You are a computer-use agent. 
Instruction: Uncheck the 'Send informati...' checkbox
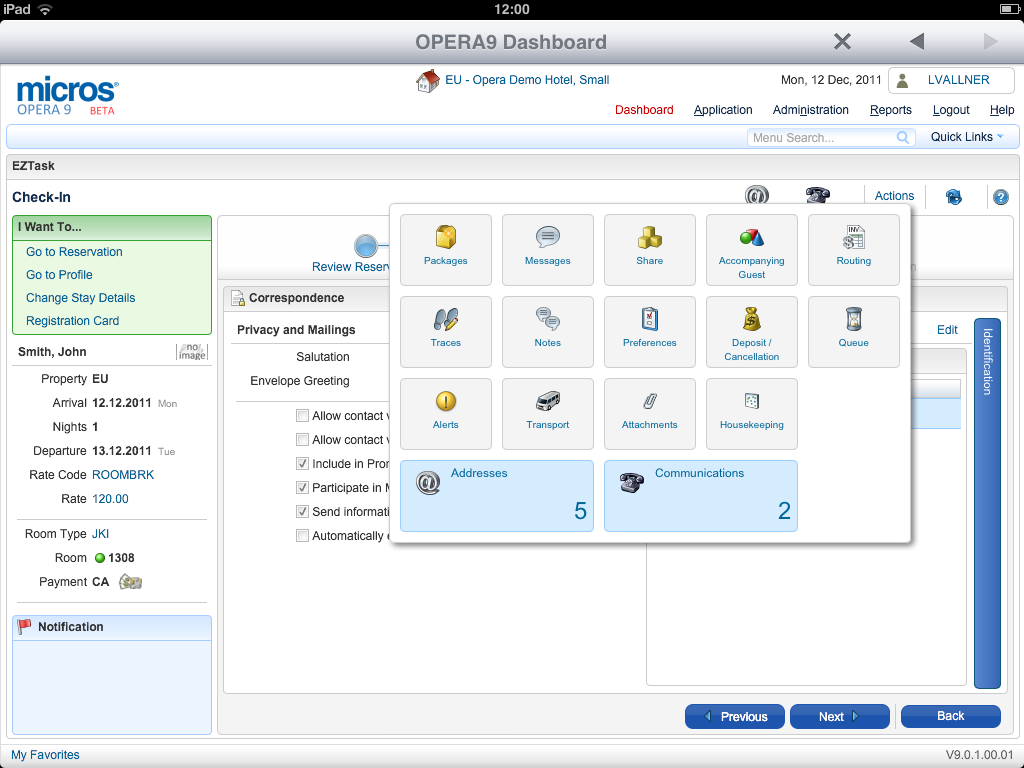pos(302,511)
